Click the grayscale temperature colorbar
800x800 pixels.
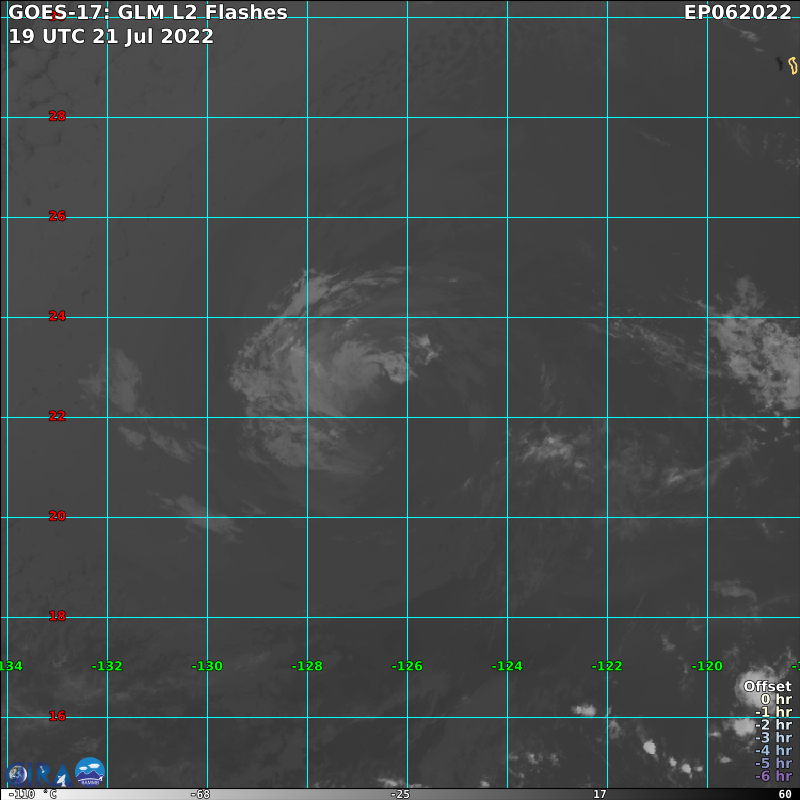(x=400, y=794)
